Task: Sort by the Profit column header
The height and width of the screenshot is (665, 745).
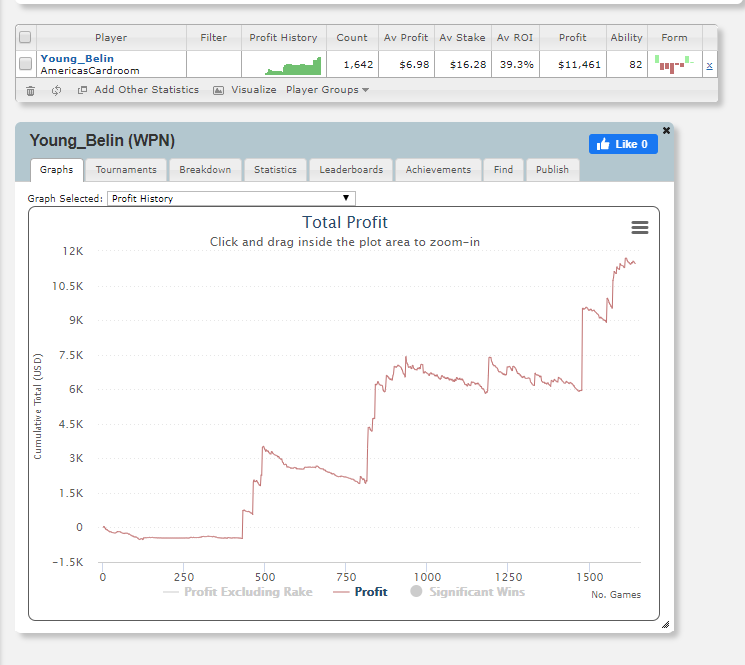Action: click(573, 38)
